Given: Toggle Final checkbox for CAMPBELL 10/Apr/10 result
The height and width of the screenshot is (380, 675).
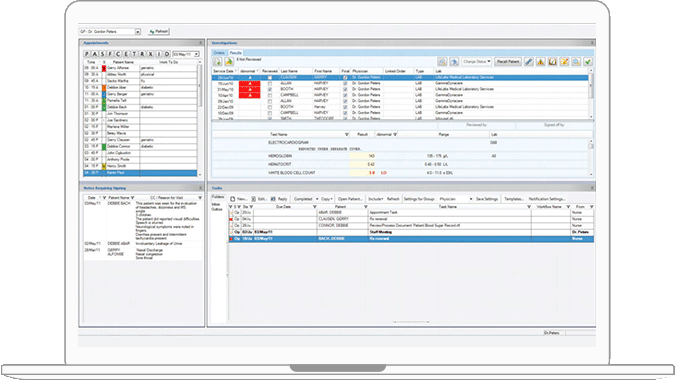Looking at the screenshot, I should [345, 95].
